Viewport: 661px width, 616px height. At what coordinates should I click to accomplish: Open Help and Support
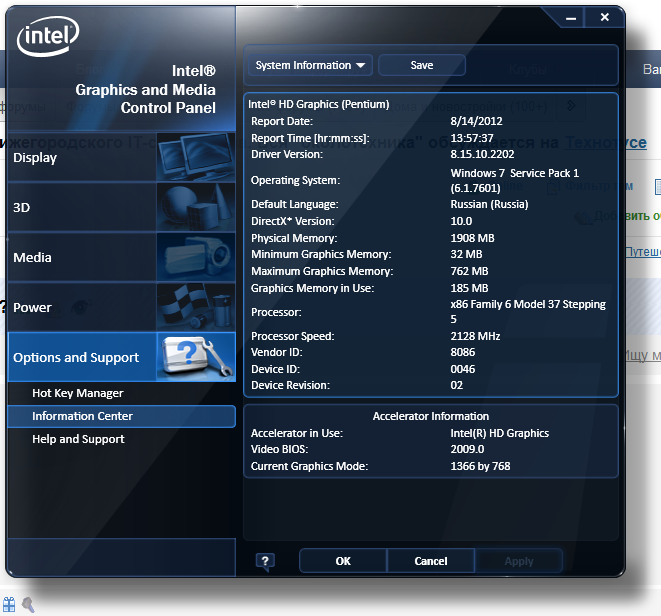pos(78,439)
